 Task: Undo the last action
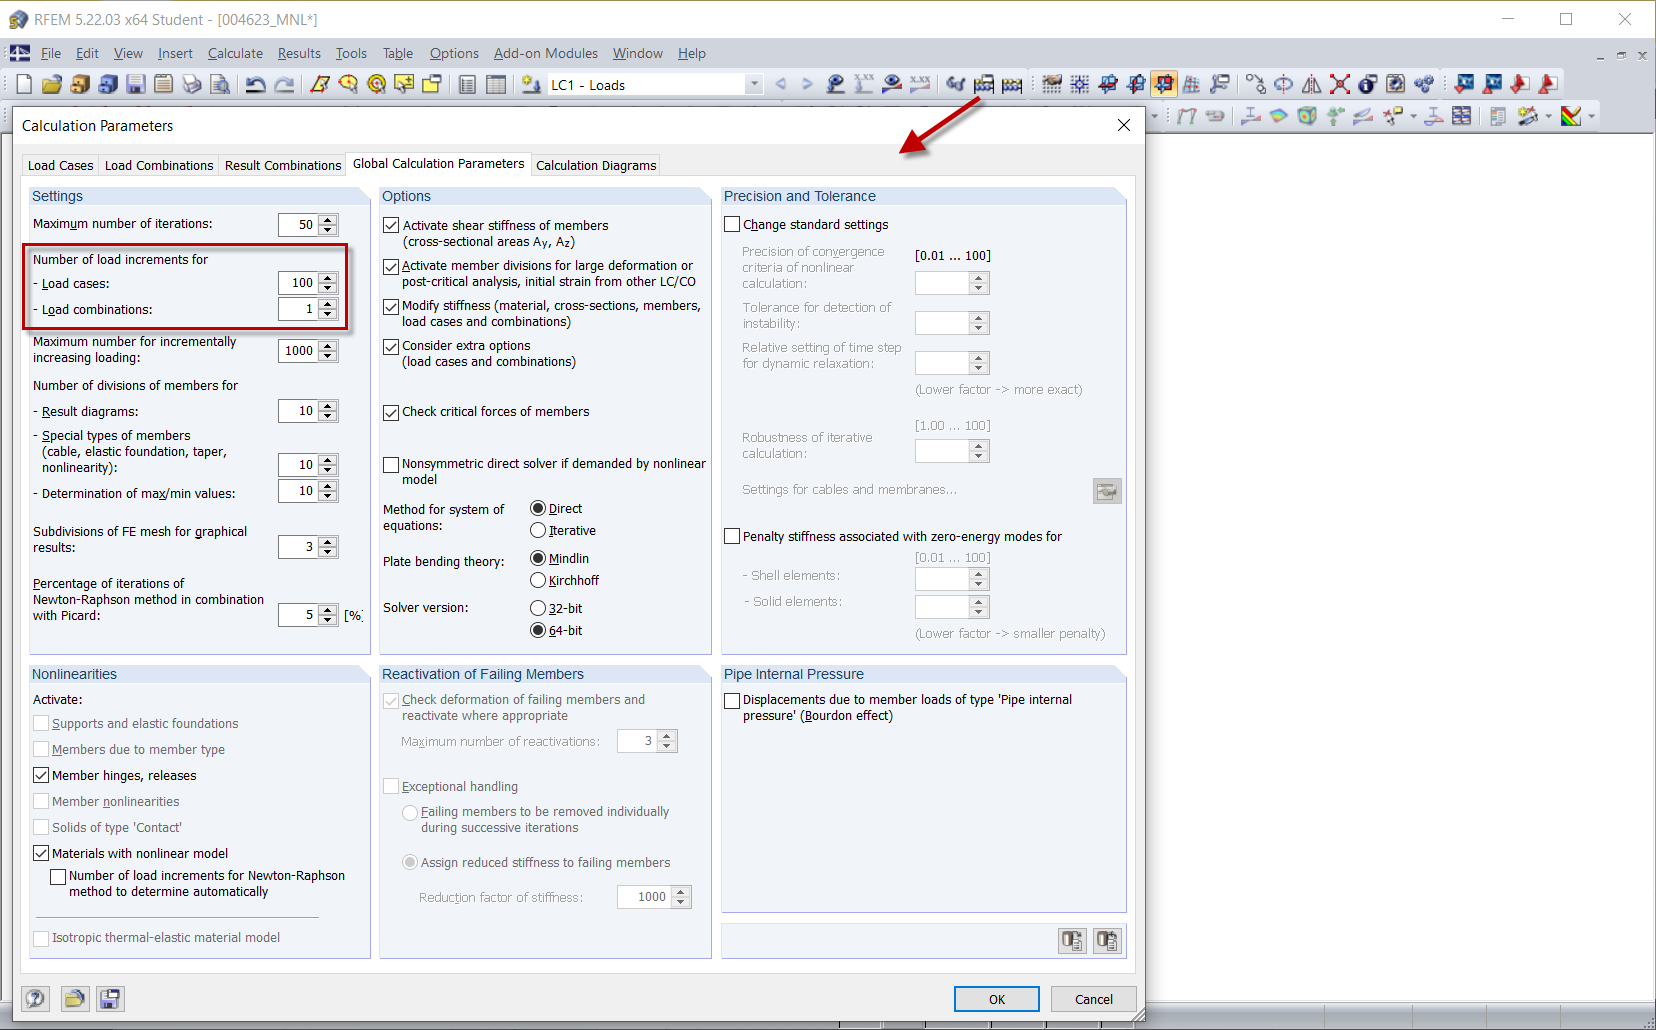coord(256,84)
